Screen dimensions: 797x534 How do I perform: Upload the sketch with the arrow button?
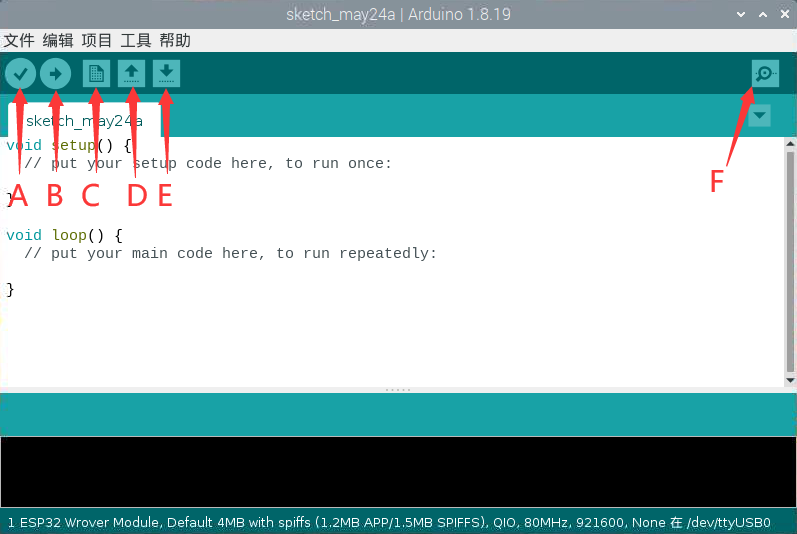[x=56, y=73]
